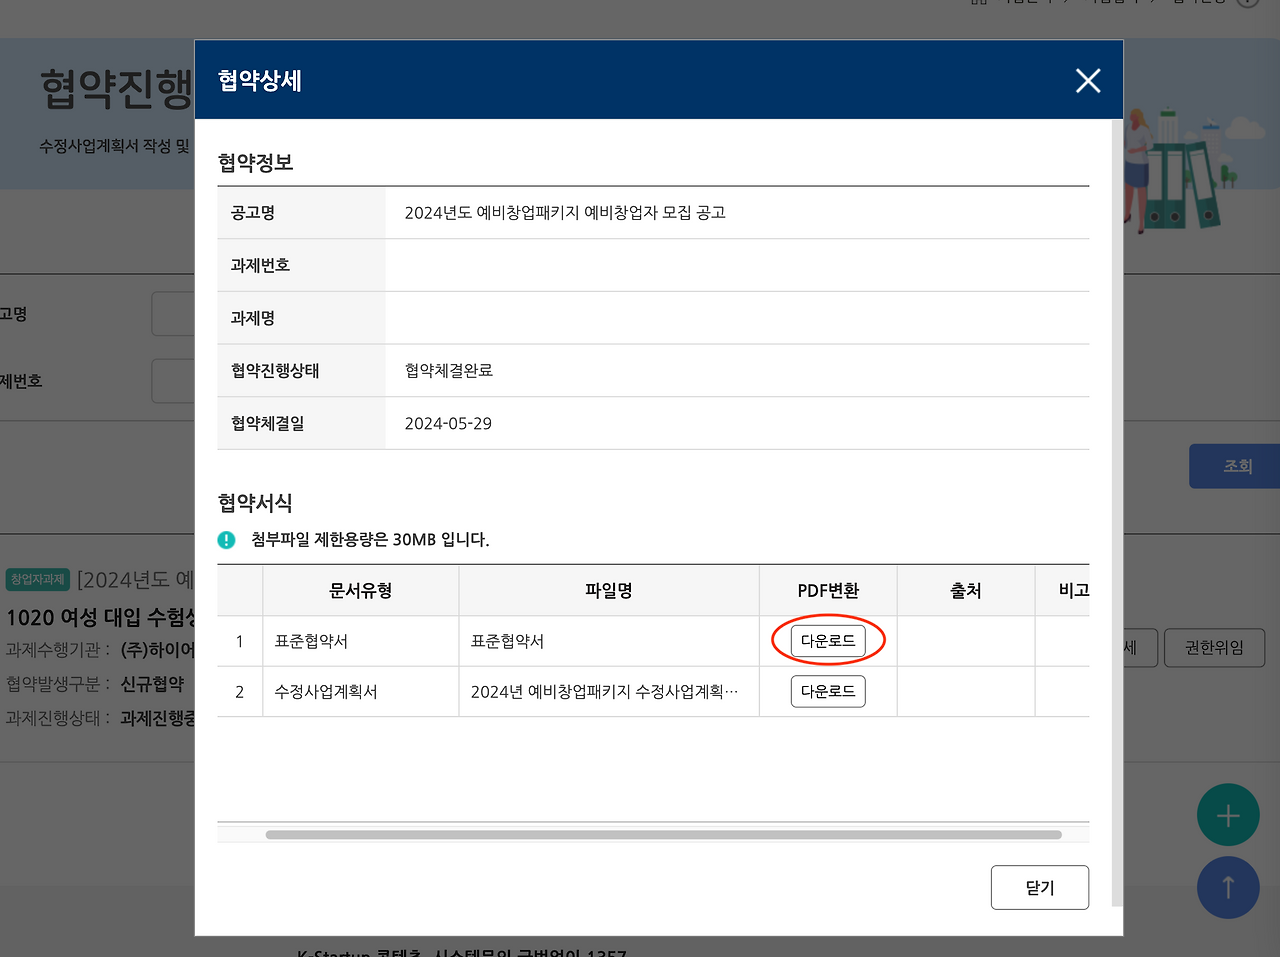Download the 표준협약서 PDF via the circled 다운로드 button
This screenshot has width=1280, height=957.
click(x=828, y=640)
